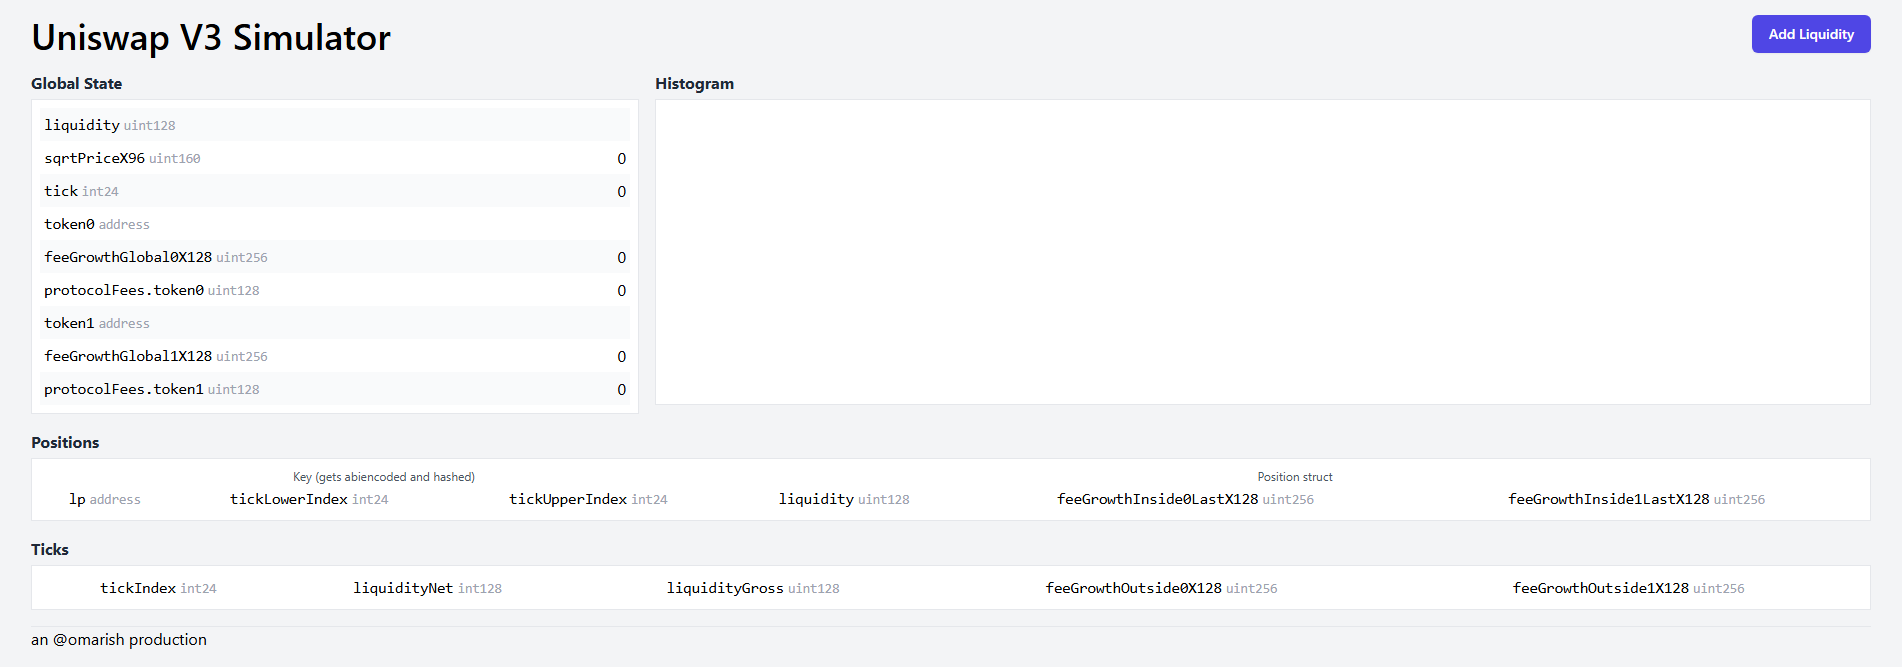Screen dimensions: 1902x667
Task: Select the liquidity uint128 row in Global State
Action: 335,125
